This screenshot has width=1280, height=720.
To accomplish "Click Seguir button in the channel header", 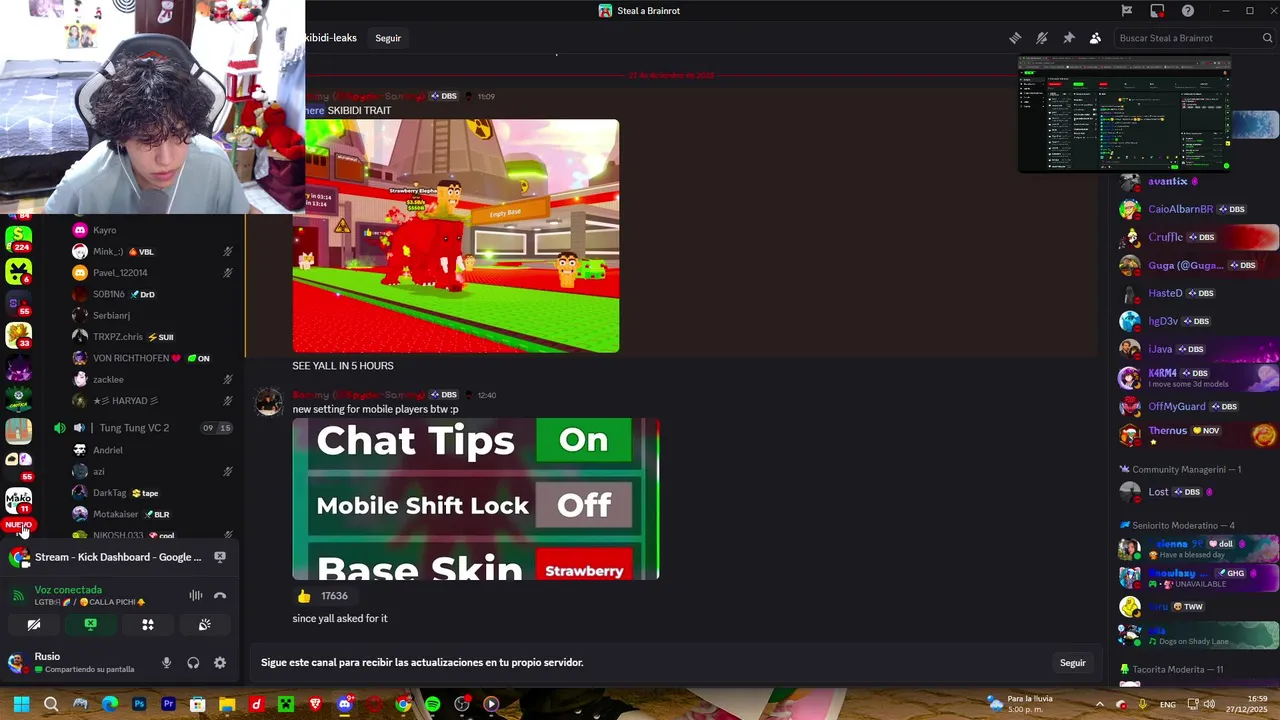I will 388,38.
